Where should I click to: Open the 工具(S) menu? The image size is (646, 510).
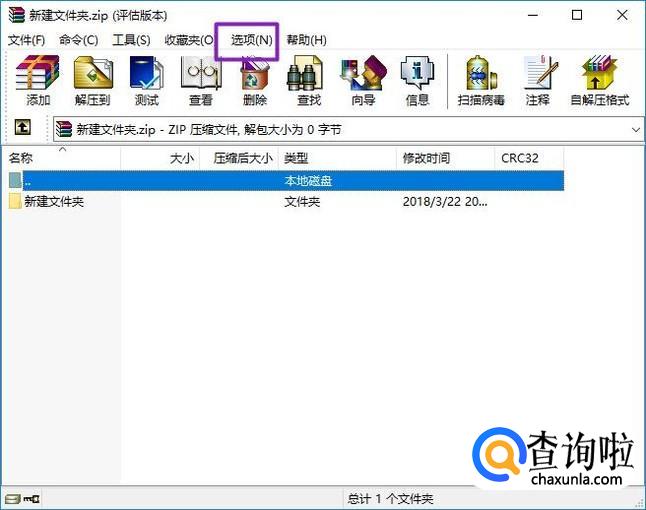coord(131,40)
